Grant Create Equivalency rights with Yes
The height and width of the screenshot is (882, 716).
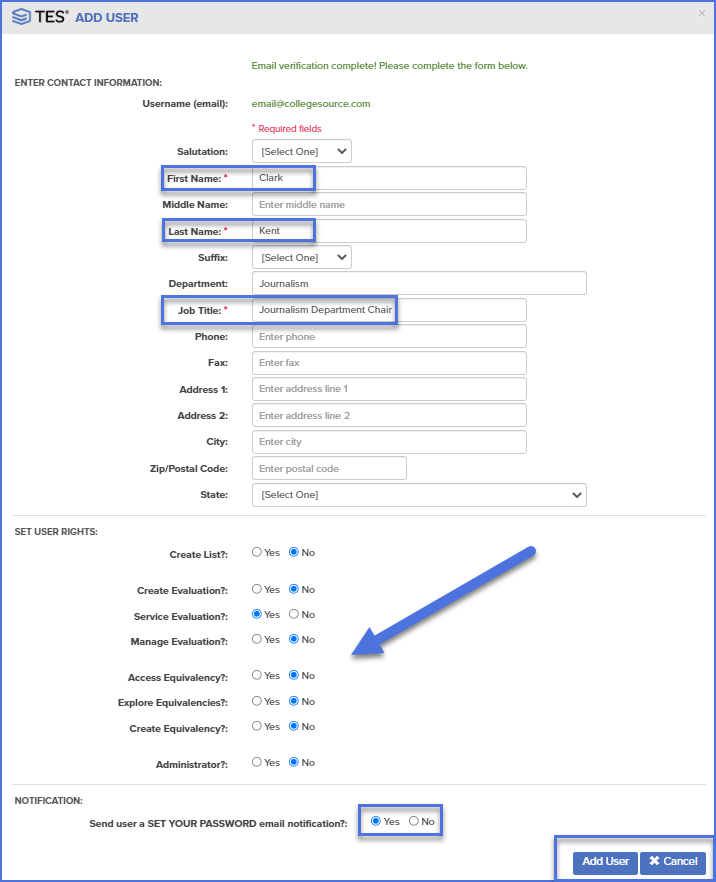(257, 726)
